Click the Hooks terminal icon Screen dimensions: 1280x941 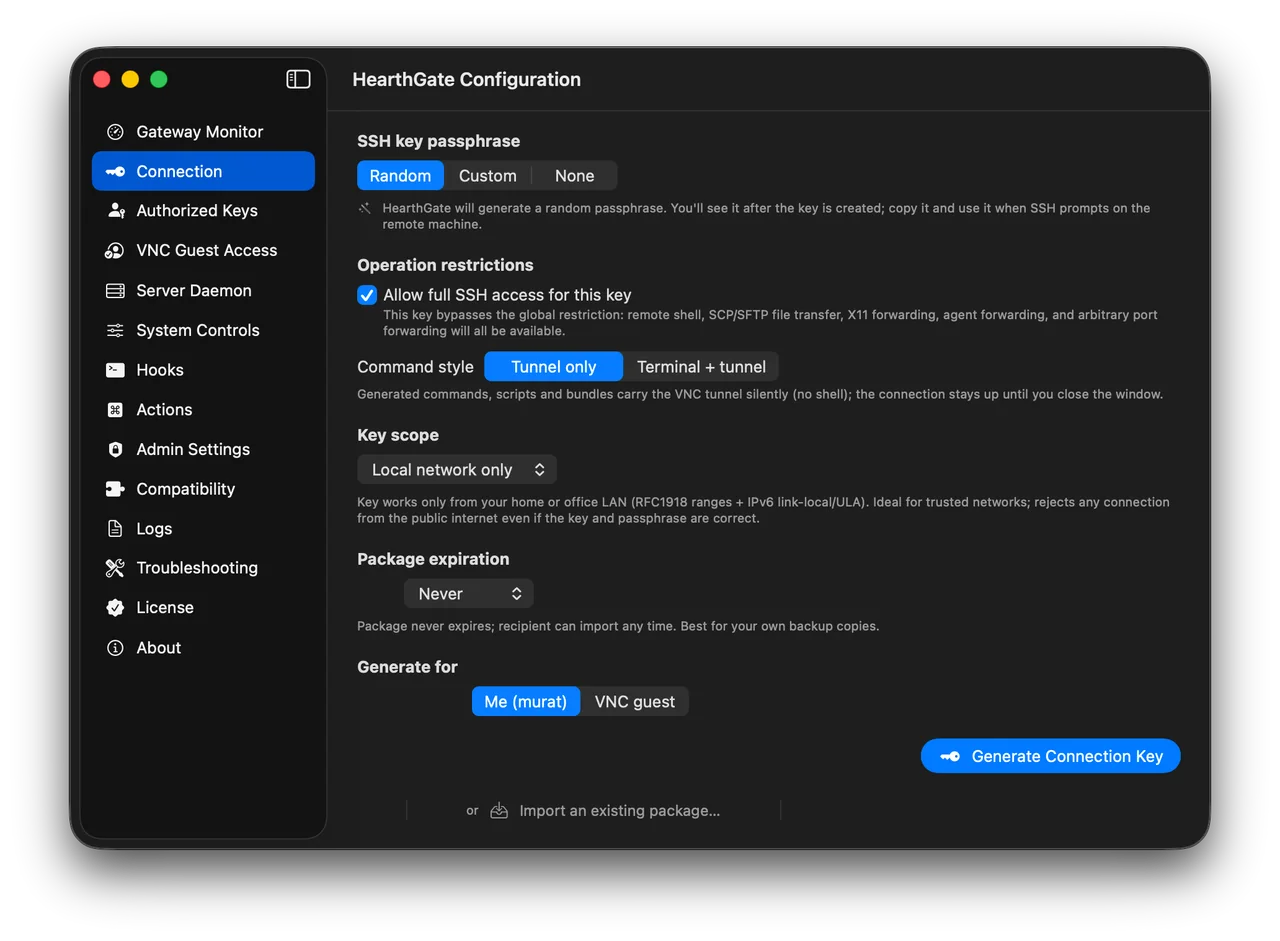pos(115,370)
